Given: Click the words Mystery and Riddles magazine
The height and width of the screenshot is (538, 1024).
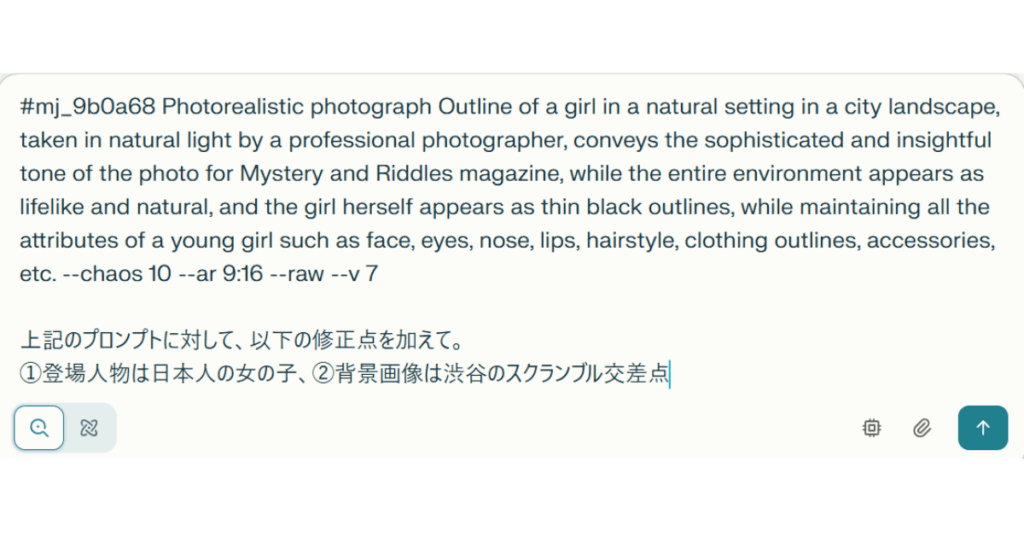Looking at the screenshot, I should point(400,173).
